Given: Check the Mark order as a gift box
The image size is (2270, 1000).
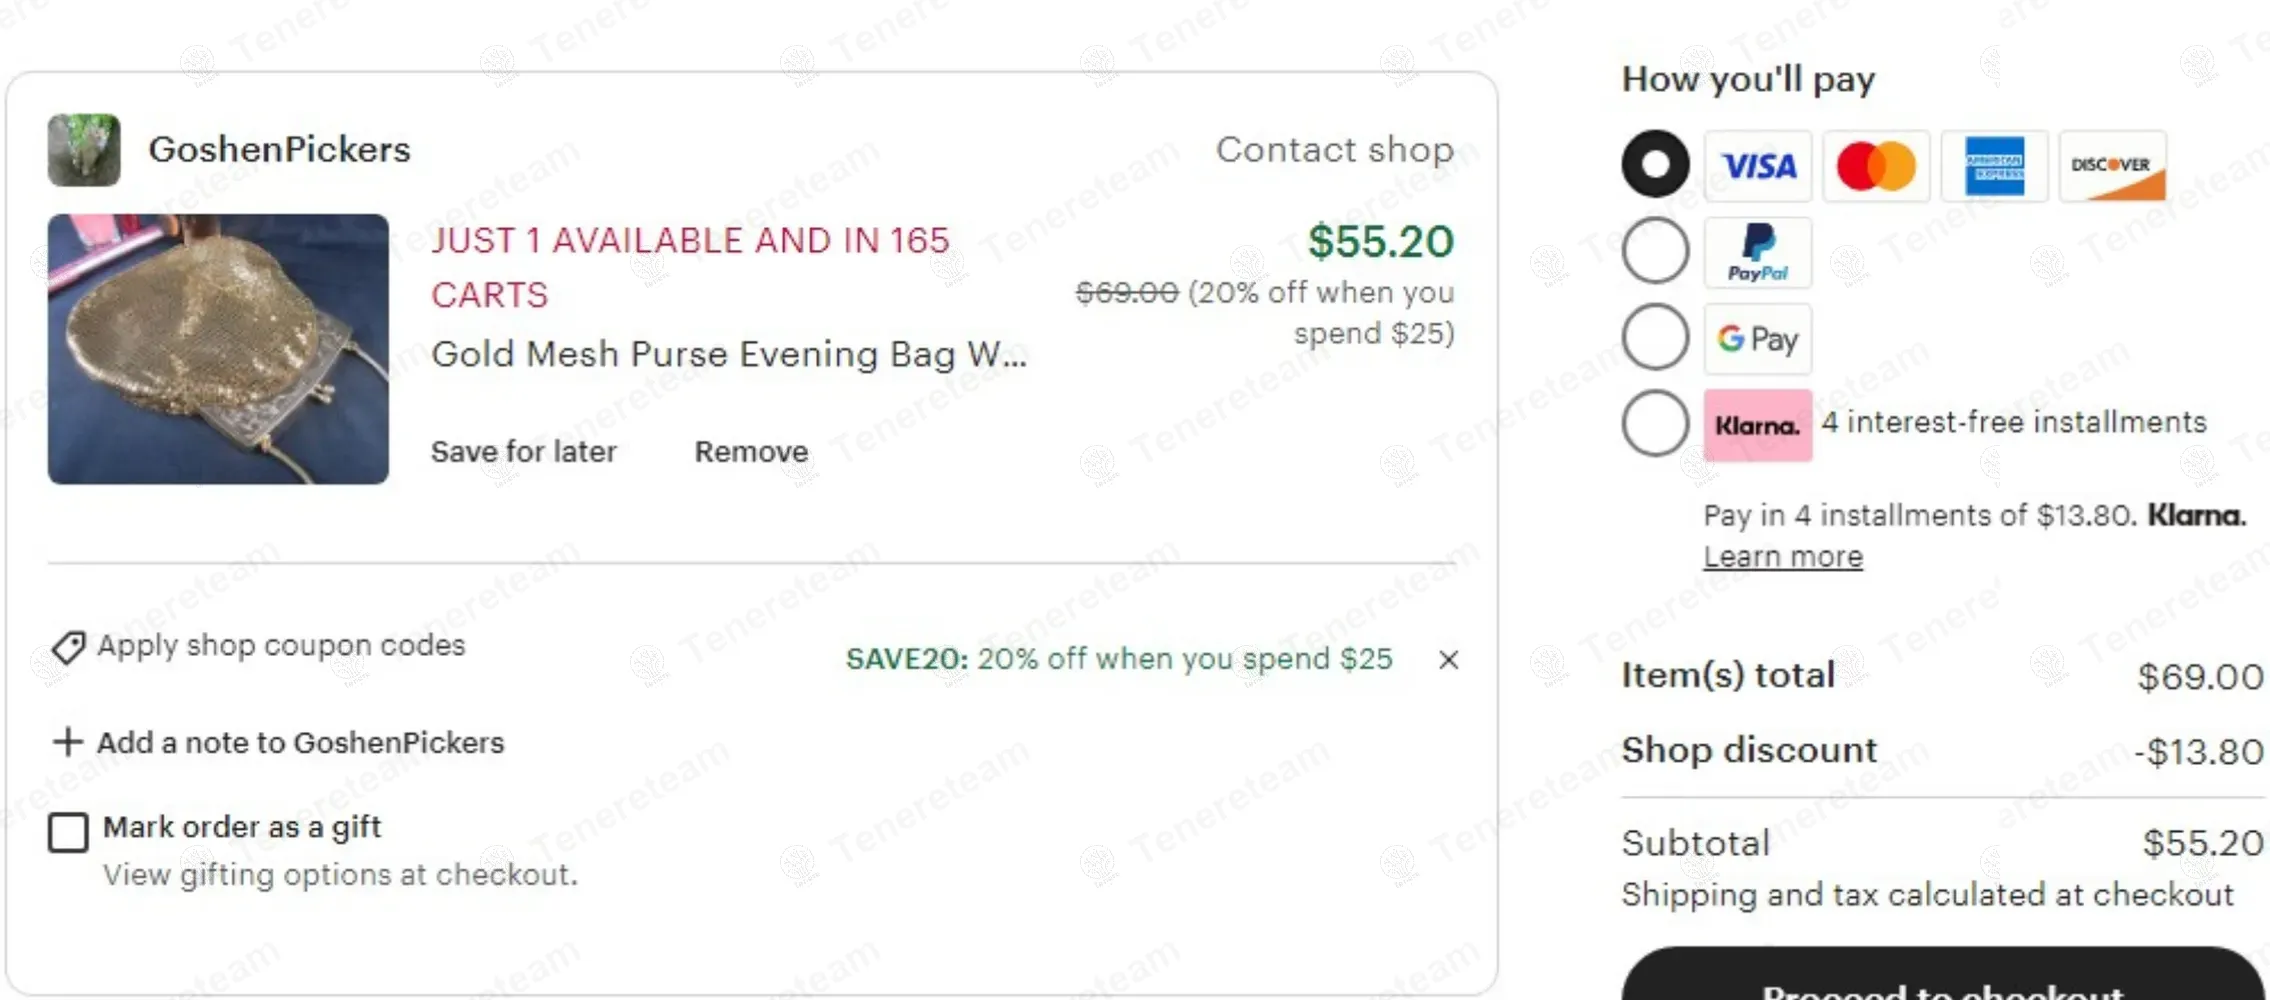Looking at the screenshot, I should [x=68, y=832].
